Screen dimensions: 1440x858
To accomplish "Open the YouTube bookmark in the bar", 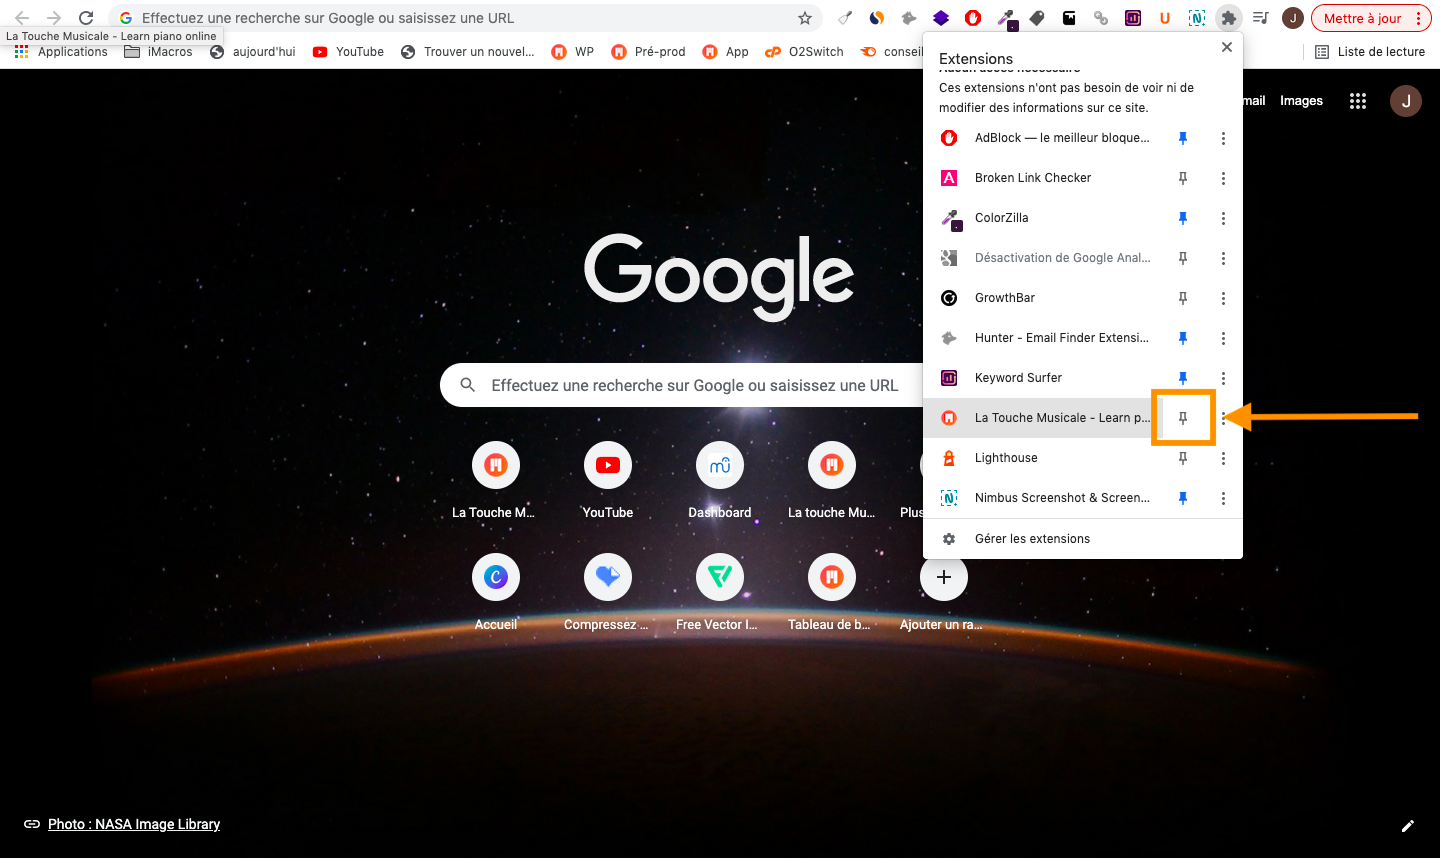I will pyautogui.click(x=348, y=52).
